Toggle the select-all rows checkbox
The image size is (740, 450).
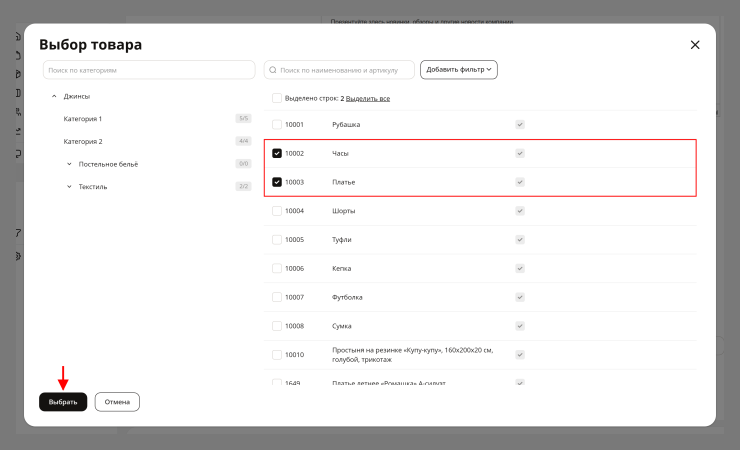pyautogui.click(x=277, y=98)
